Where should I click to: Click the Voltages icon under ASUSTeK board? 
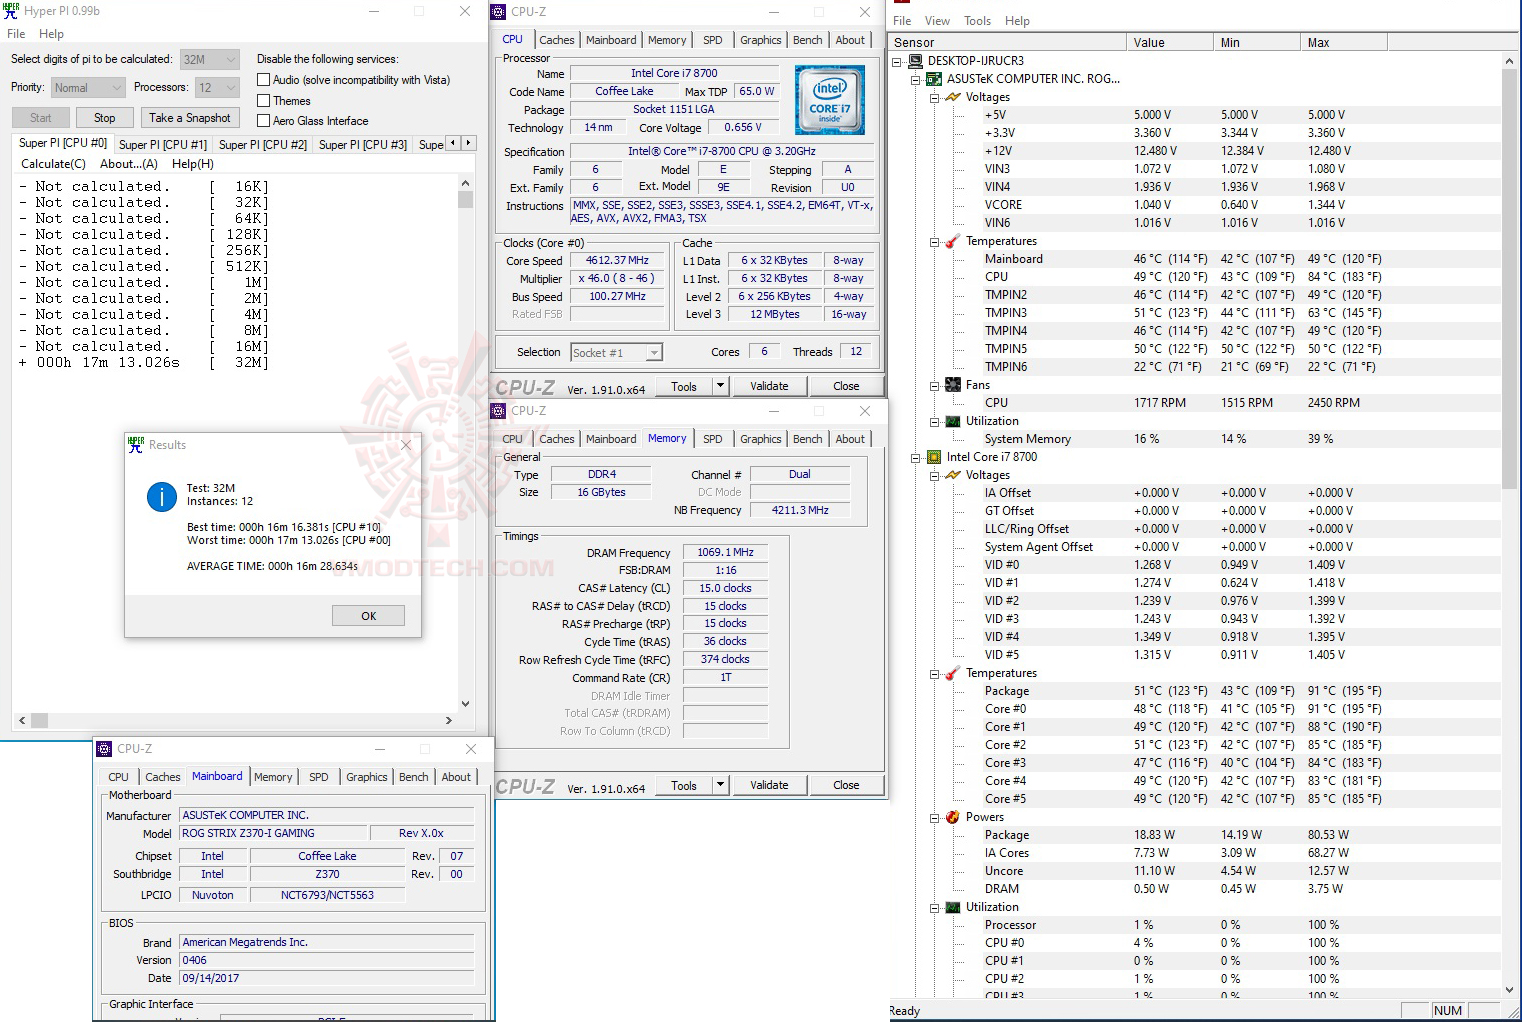(x=953, y=97)
